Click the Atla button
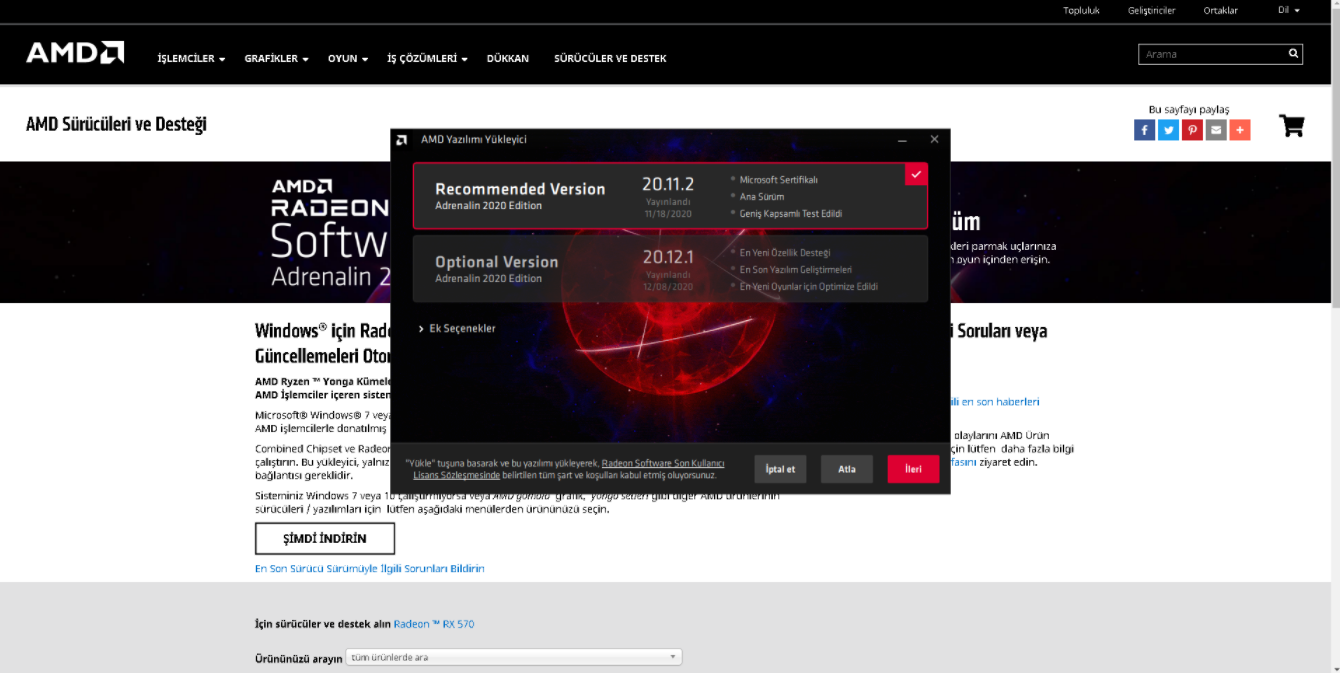 [847, 469]
